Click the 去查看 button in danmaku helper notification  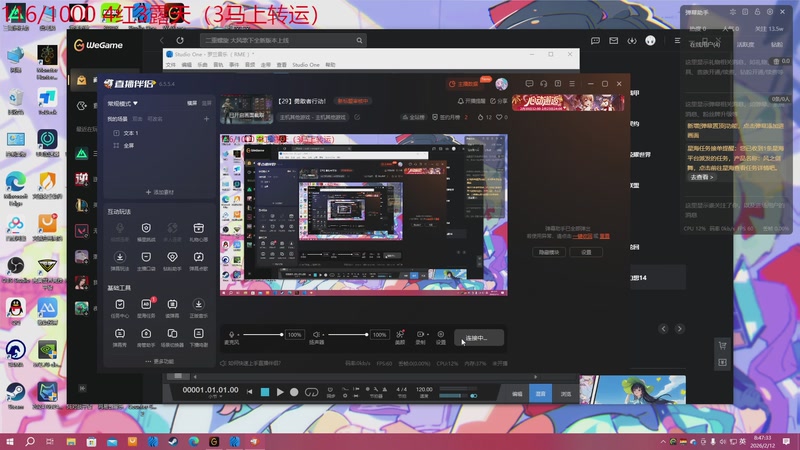[702, 177]
